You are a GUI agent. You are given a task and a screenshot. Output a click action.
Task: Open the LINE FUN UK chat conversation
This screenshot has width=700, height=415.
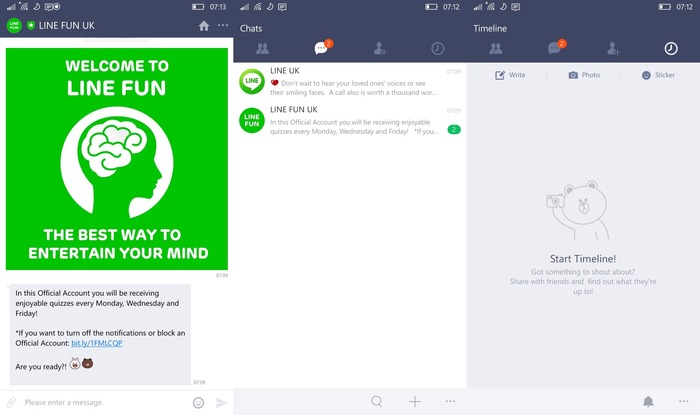click(350, 120)
